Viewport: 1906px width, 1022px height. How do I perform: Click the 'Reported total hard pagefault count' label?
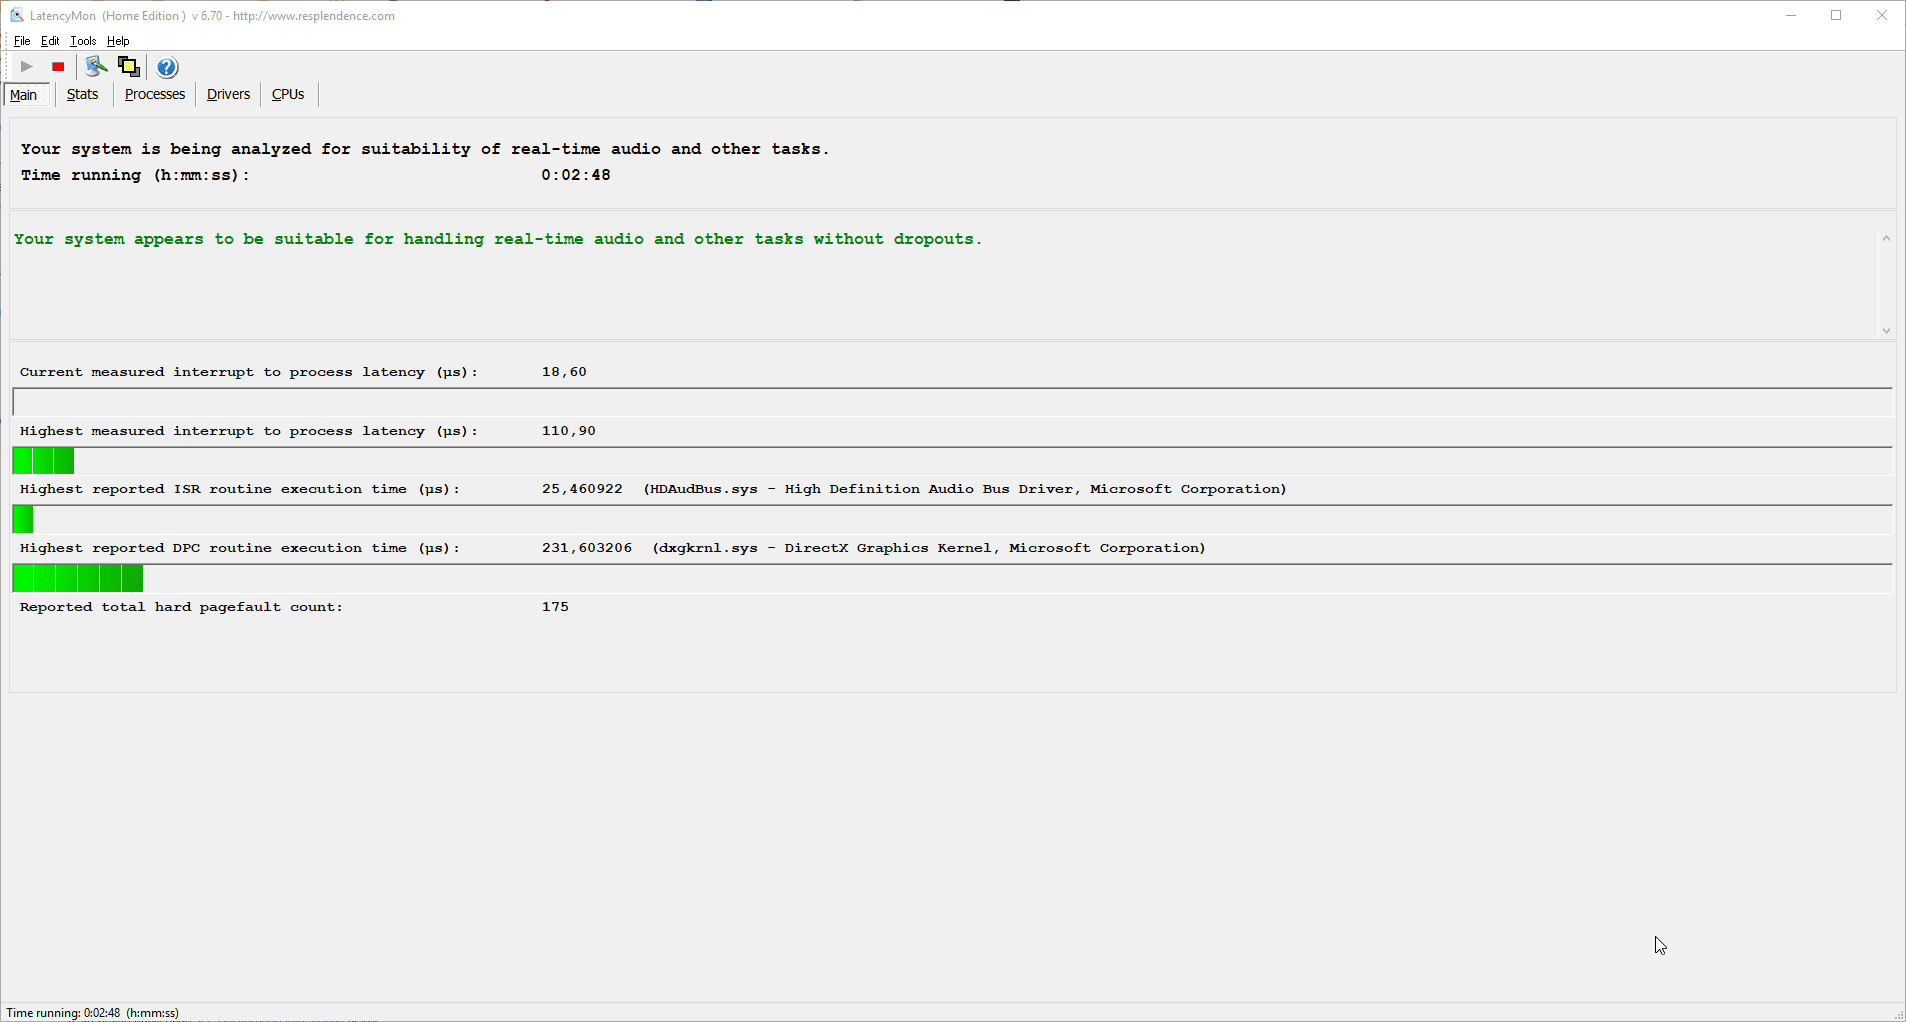click(x=181, y=607)
